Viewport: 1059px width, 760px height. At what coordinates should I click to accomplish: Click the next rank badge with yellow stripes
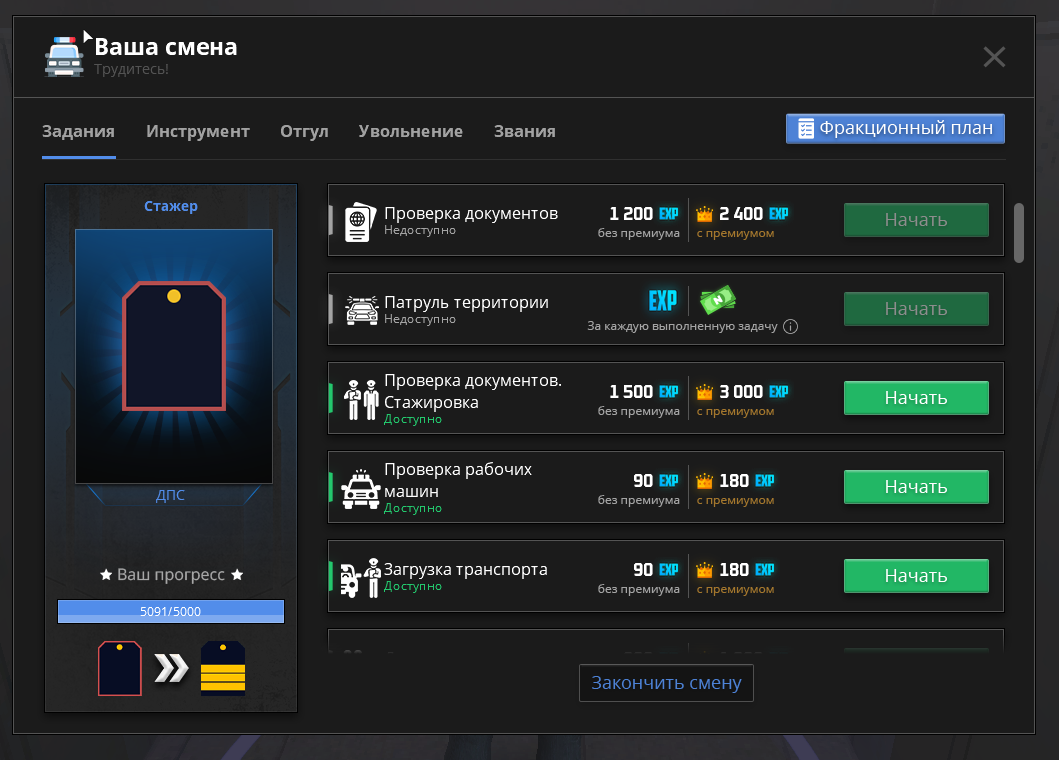[x=223, y=668]
